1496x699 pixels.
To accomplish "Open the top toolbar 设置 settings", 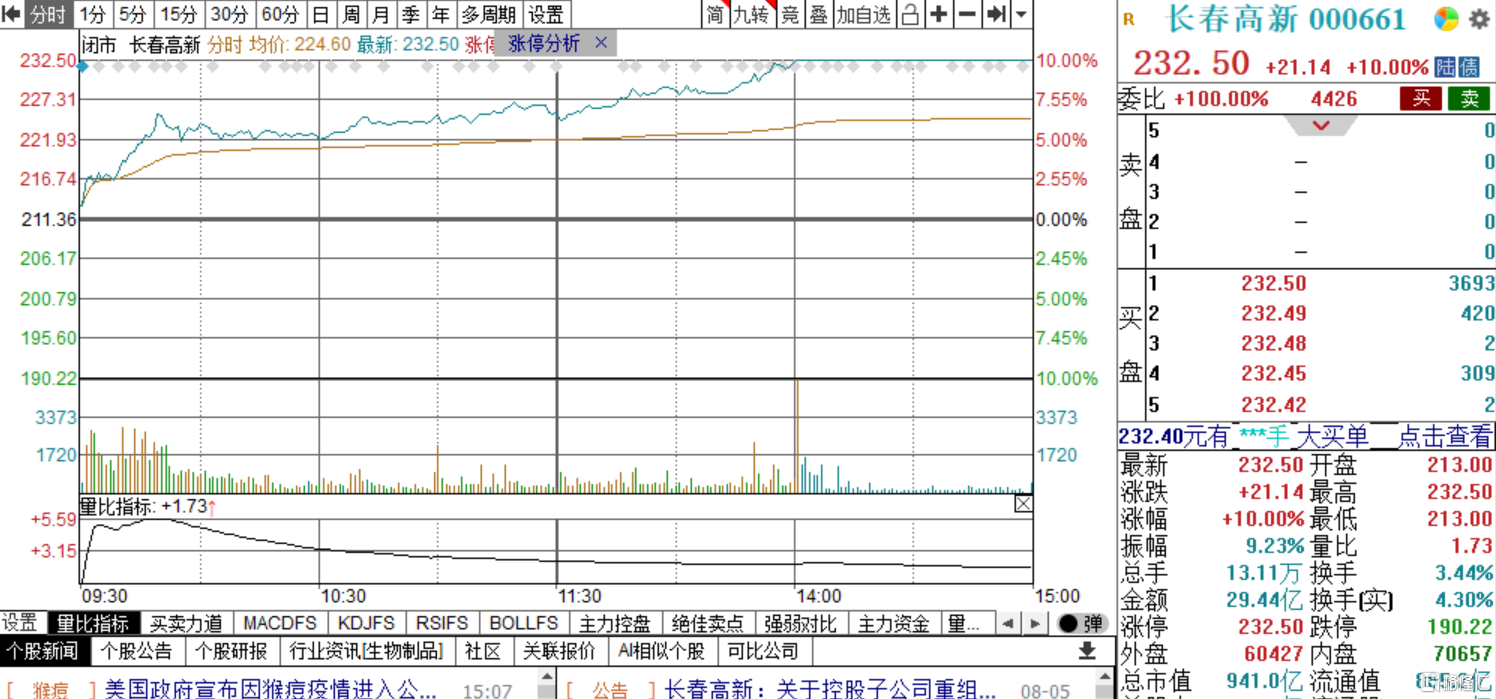I will [546, 15].
